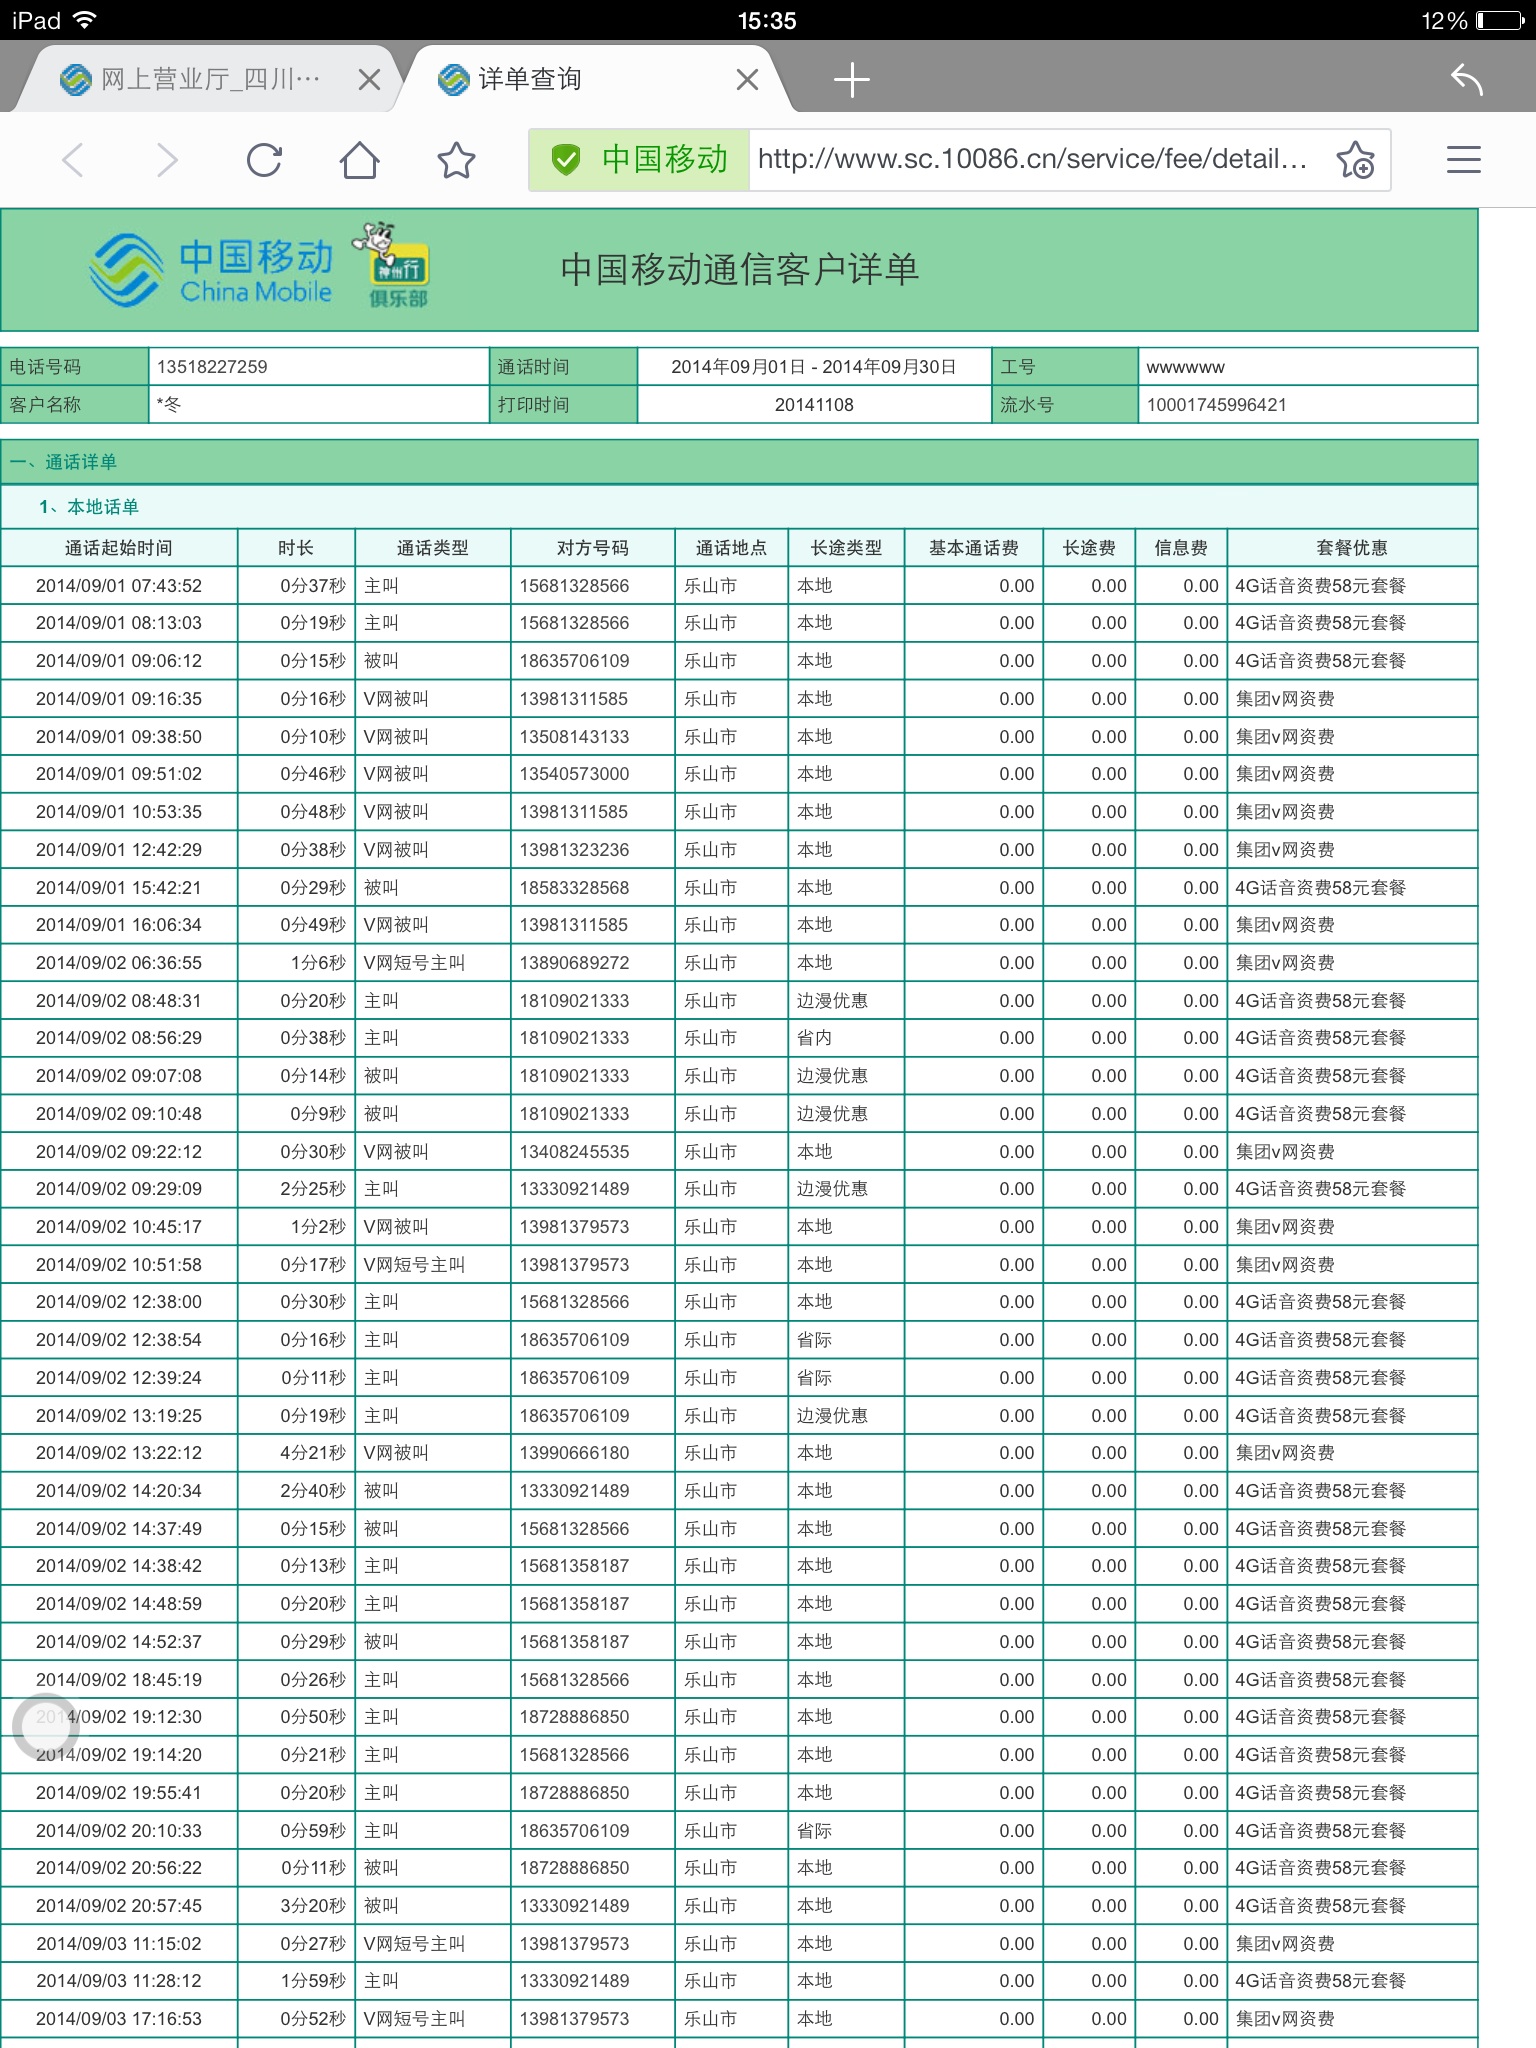Go to the browser home page
This screenshot has width=1536, height=2048.
(359, 160)
